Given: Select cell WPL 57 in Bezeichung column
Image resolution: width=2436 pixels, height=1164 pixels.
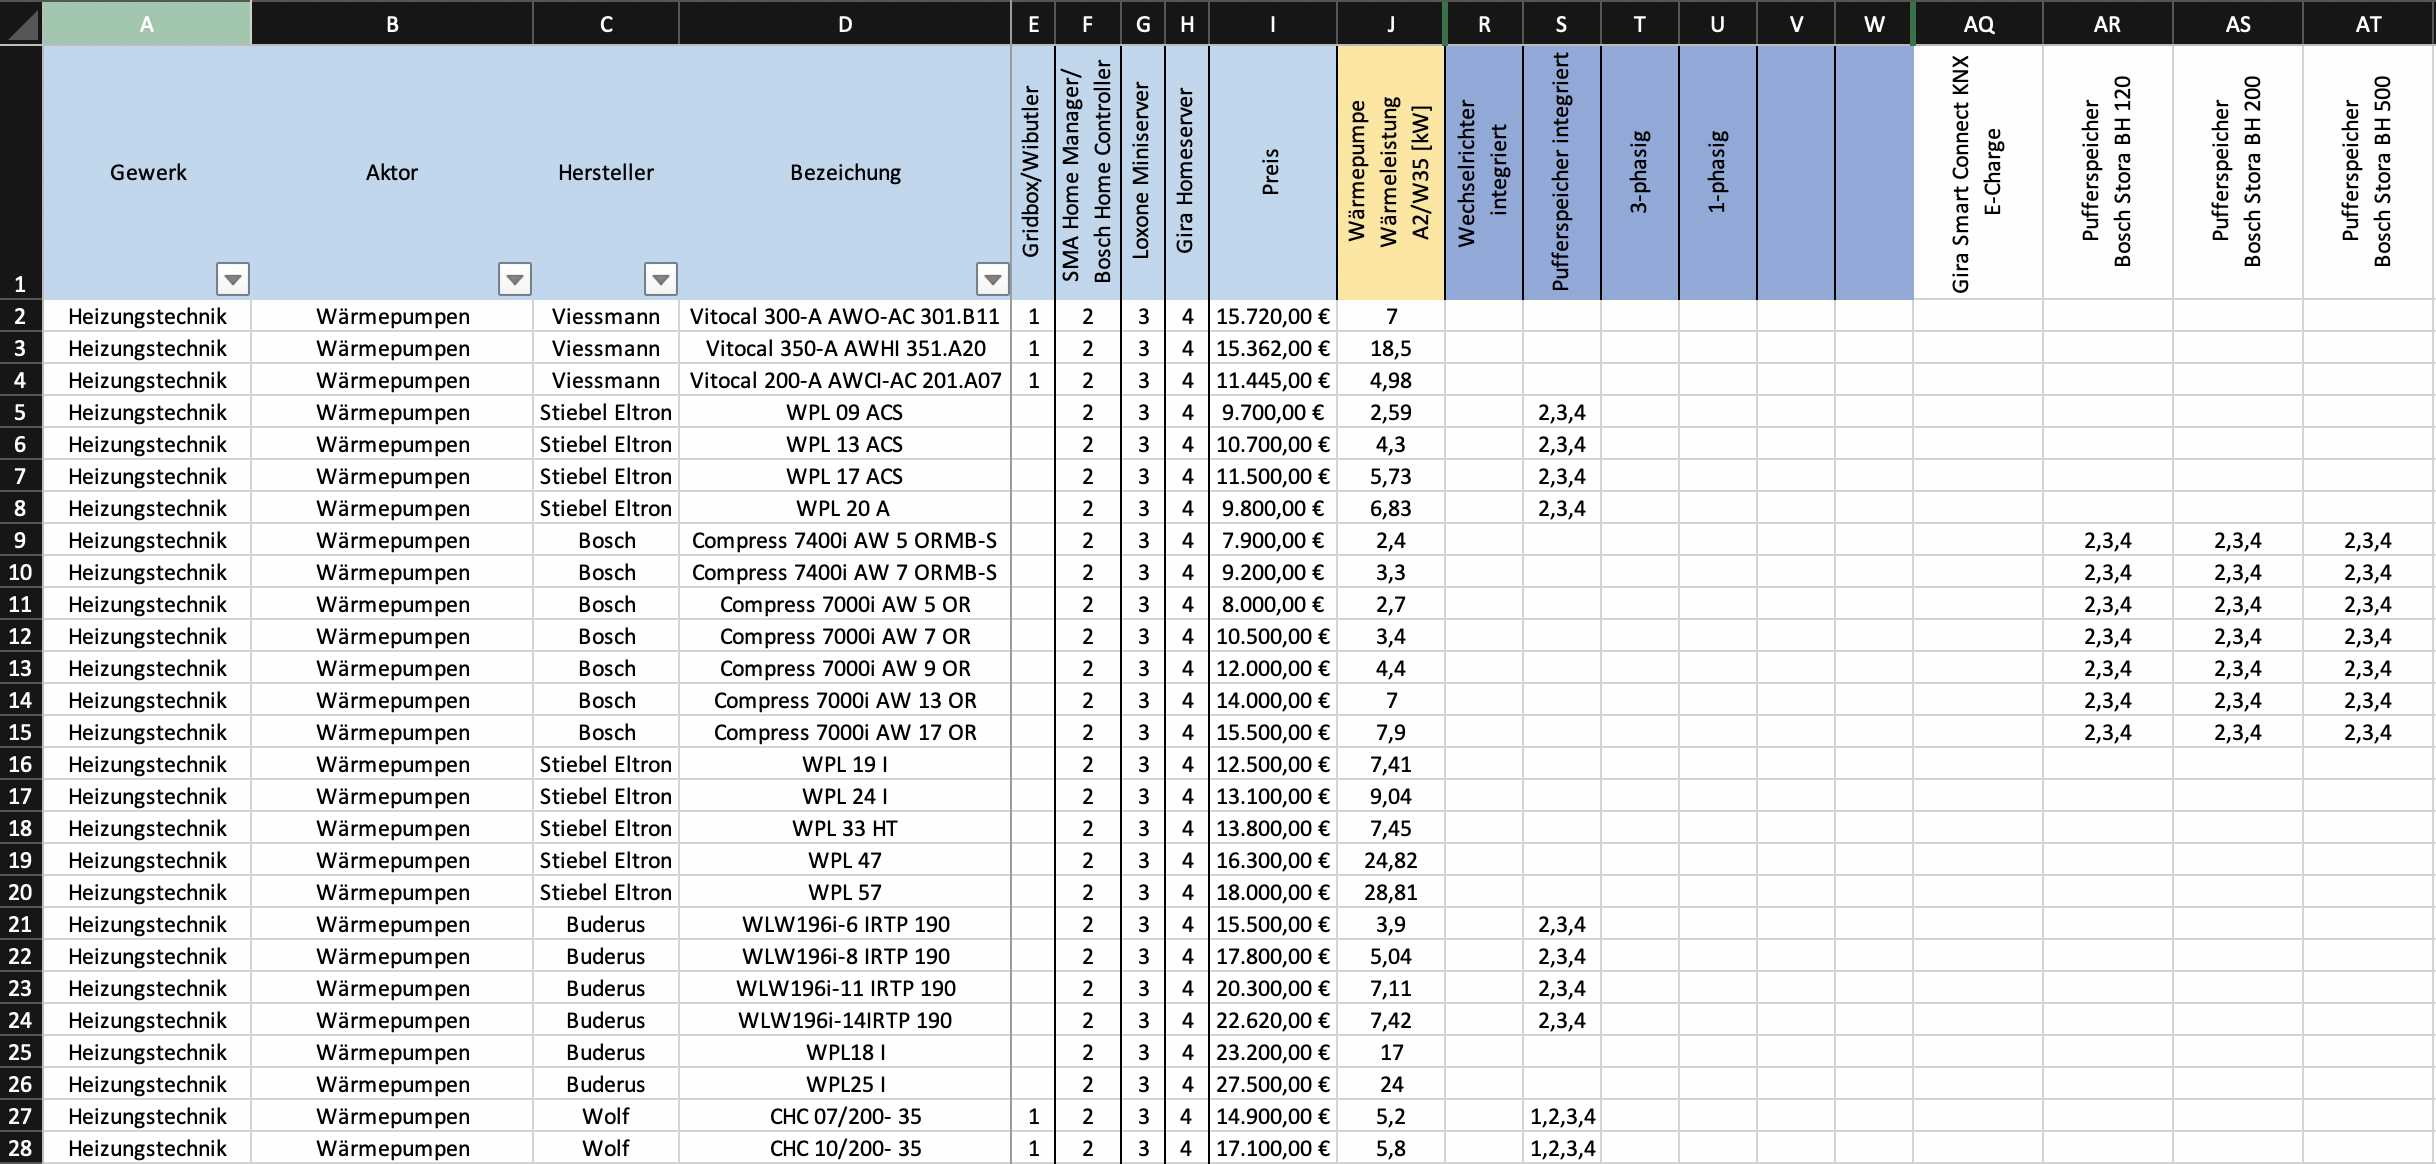Looking at the screenshot, I should 845,892.
